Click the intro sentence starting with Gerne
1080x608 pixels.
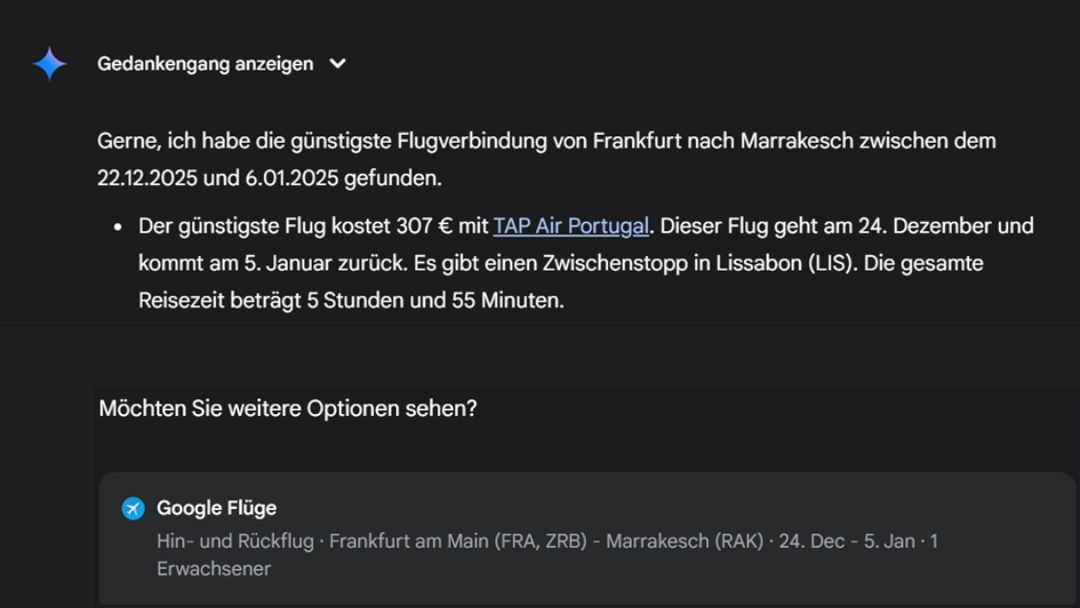(x=546, y=159)
